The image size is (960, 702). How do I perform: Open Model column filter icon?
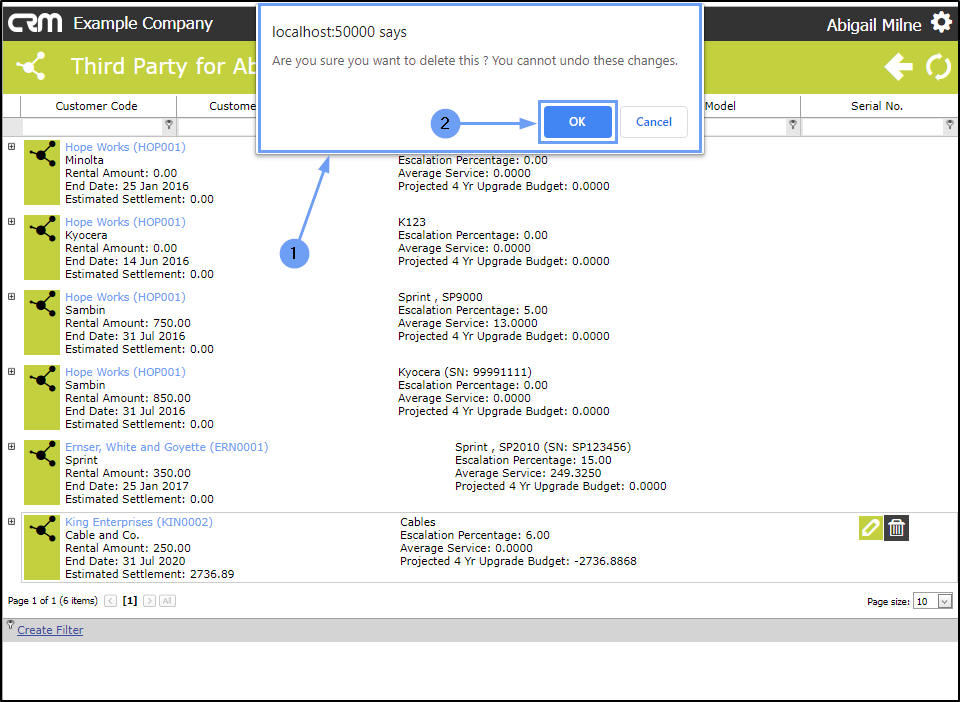[793, 125]
